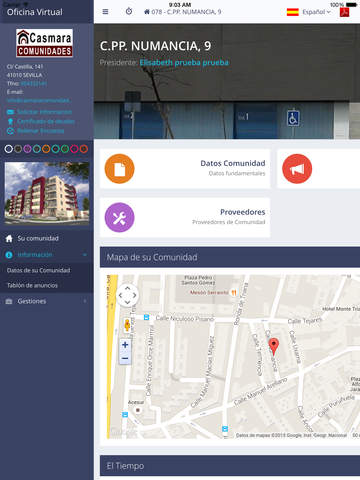Zoom out the map with minus button

tap(125, 358)
